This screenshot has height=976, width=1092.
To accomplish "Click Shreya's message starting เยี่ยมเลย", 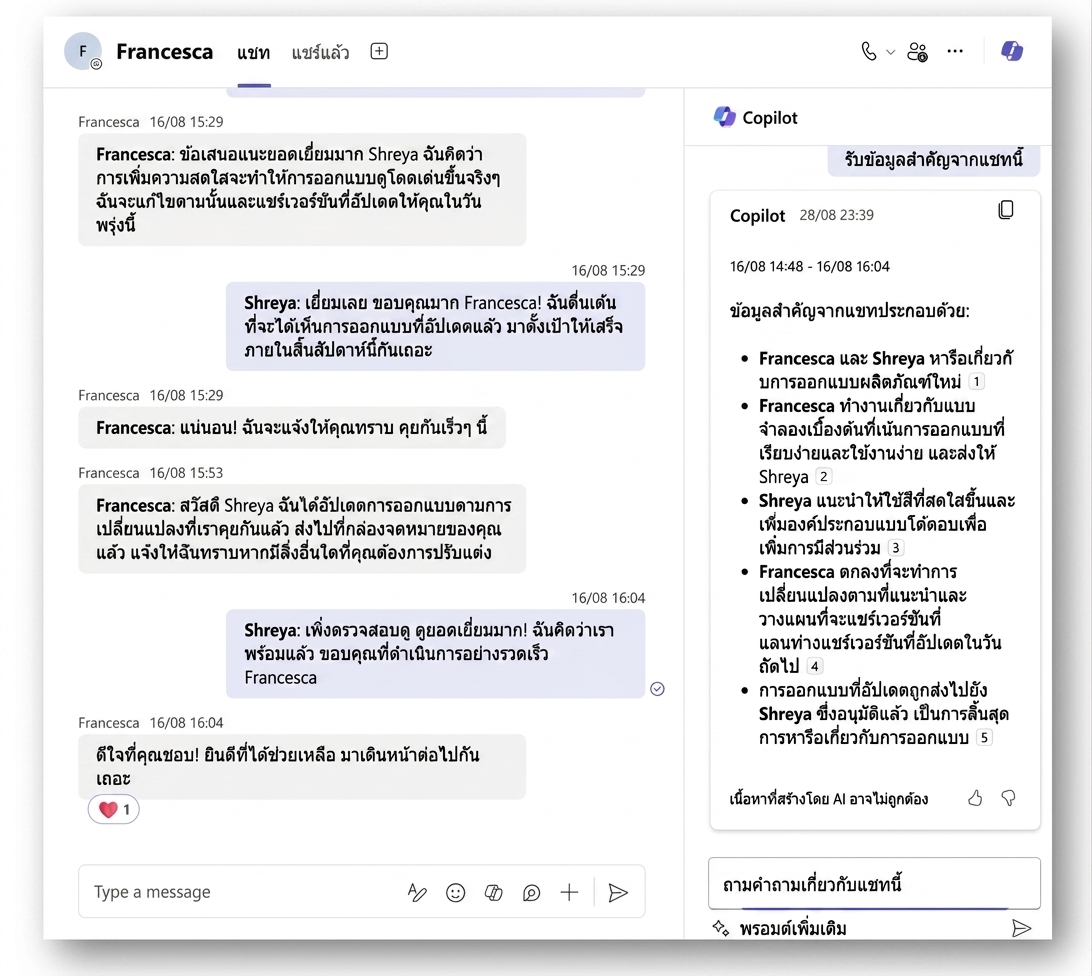I will 435,326.
